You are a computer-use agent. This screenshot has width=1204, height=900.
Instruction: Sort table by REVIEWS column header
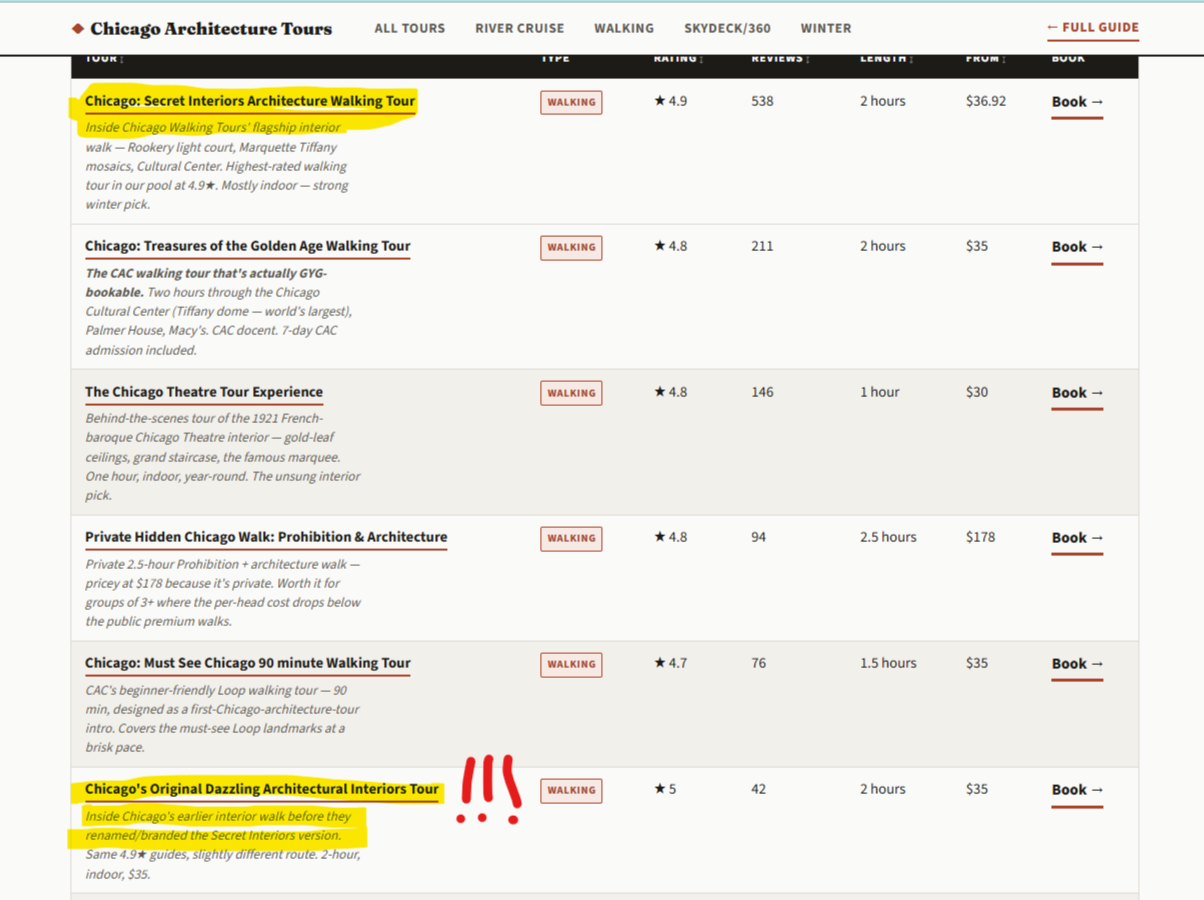[781, 59]
